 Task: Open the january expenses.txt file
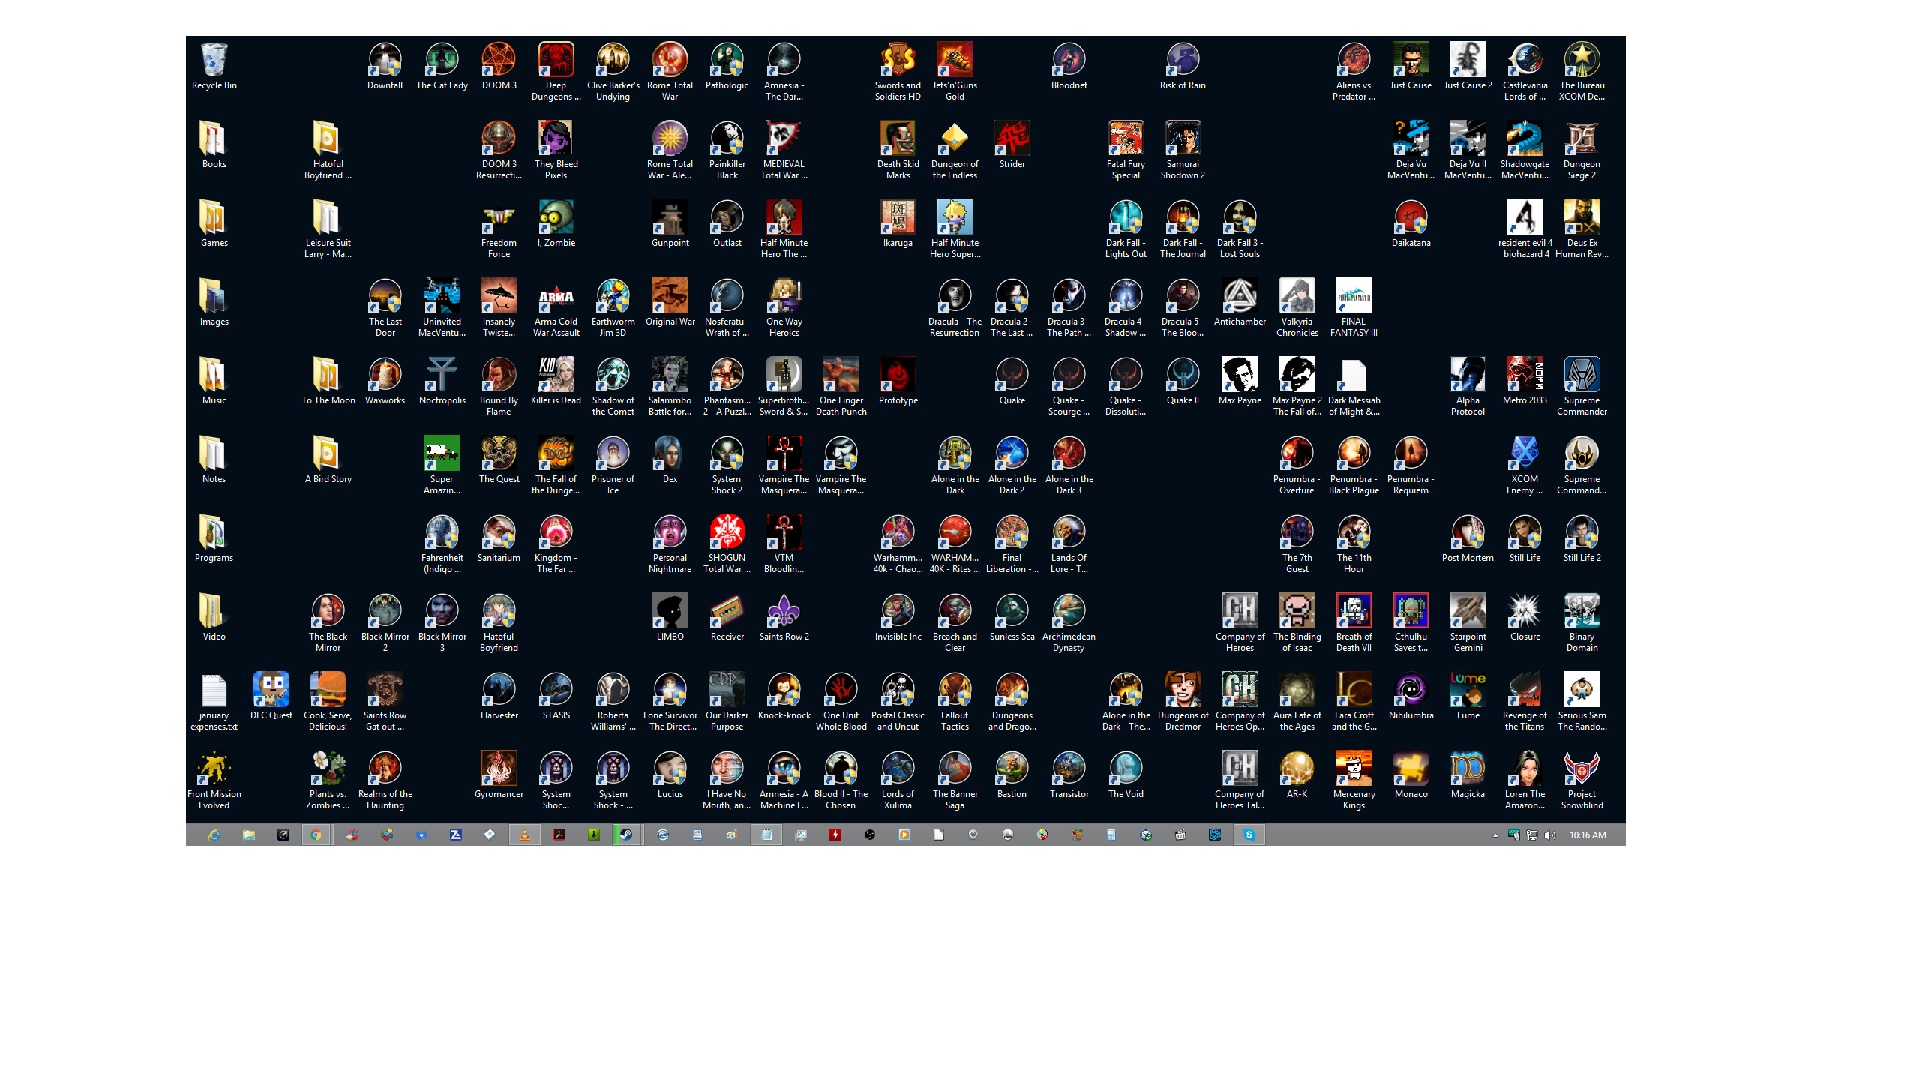[x=214, y=702]
